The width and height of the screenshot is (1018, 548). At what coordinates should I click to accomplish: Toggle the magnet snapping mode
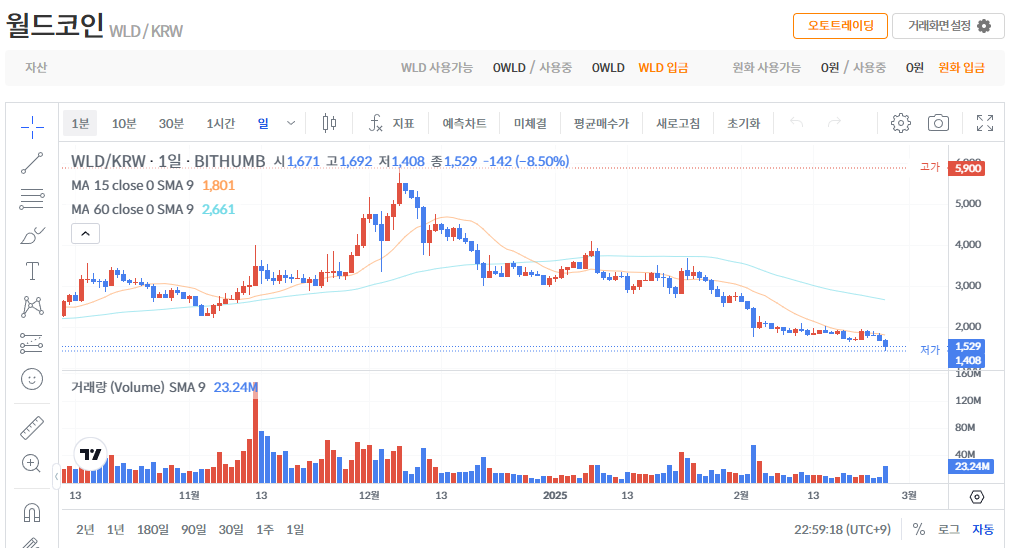(x=32, y=512)
